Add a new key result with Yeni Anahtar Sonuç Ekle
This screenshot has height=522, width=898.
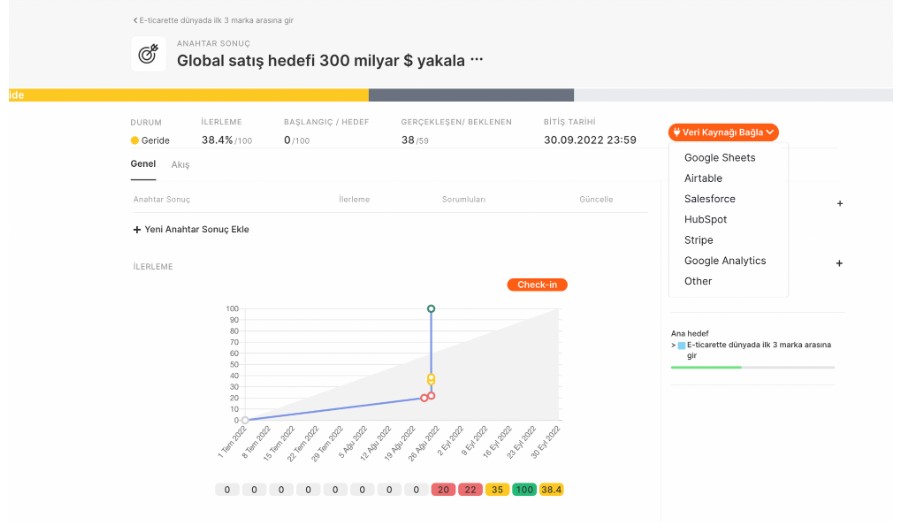pyautogui.click(x=191, y=229)
